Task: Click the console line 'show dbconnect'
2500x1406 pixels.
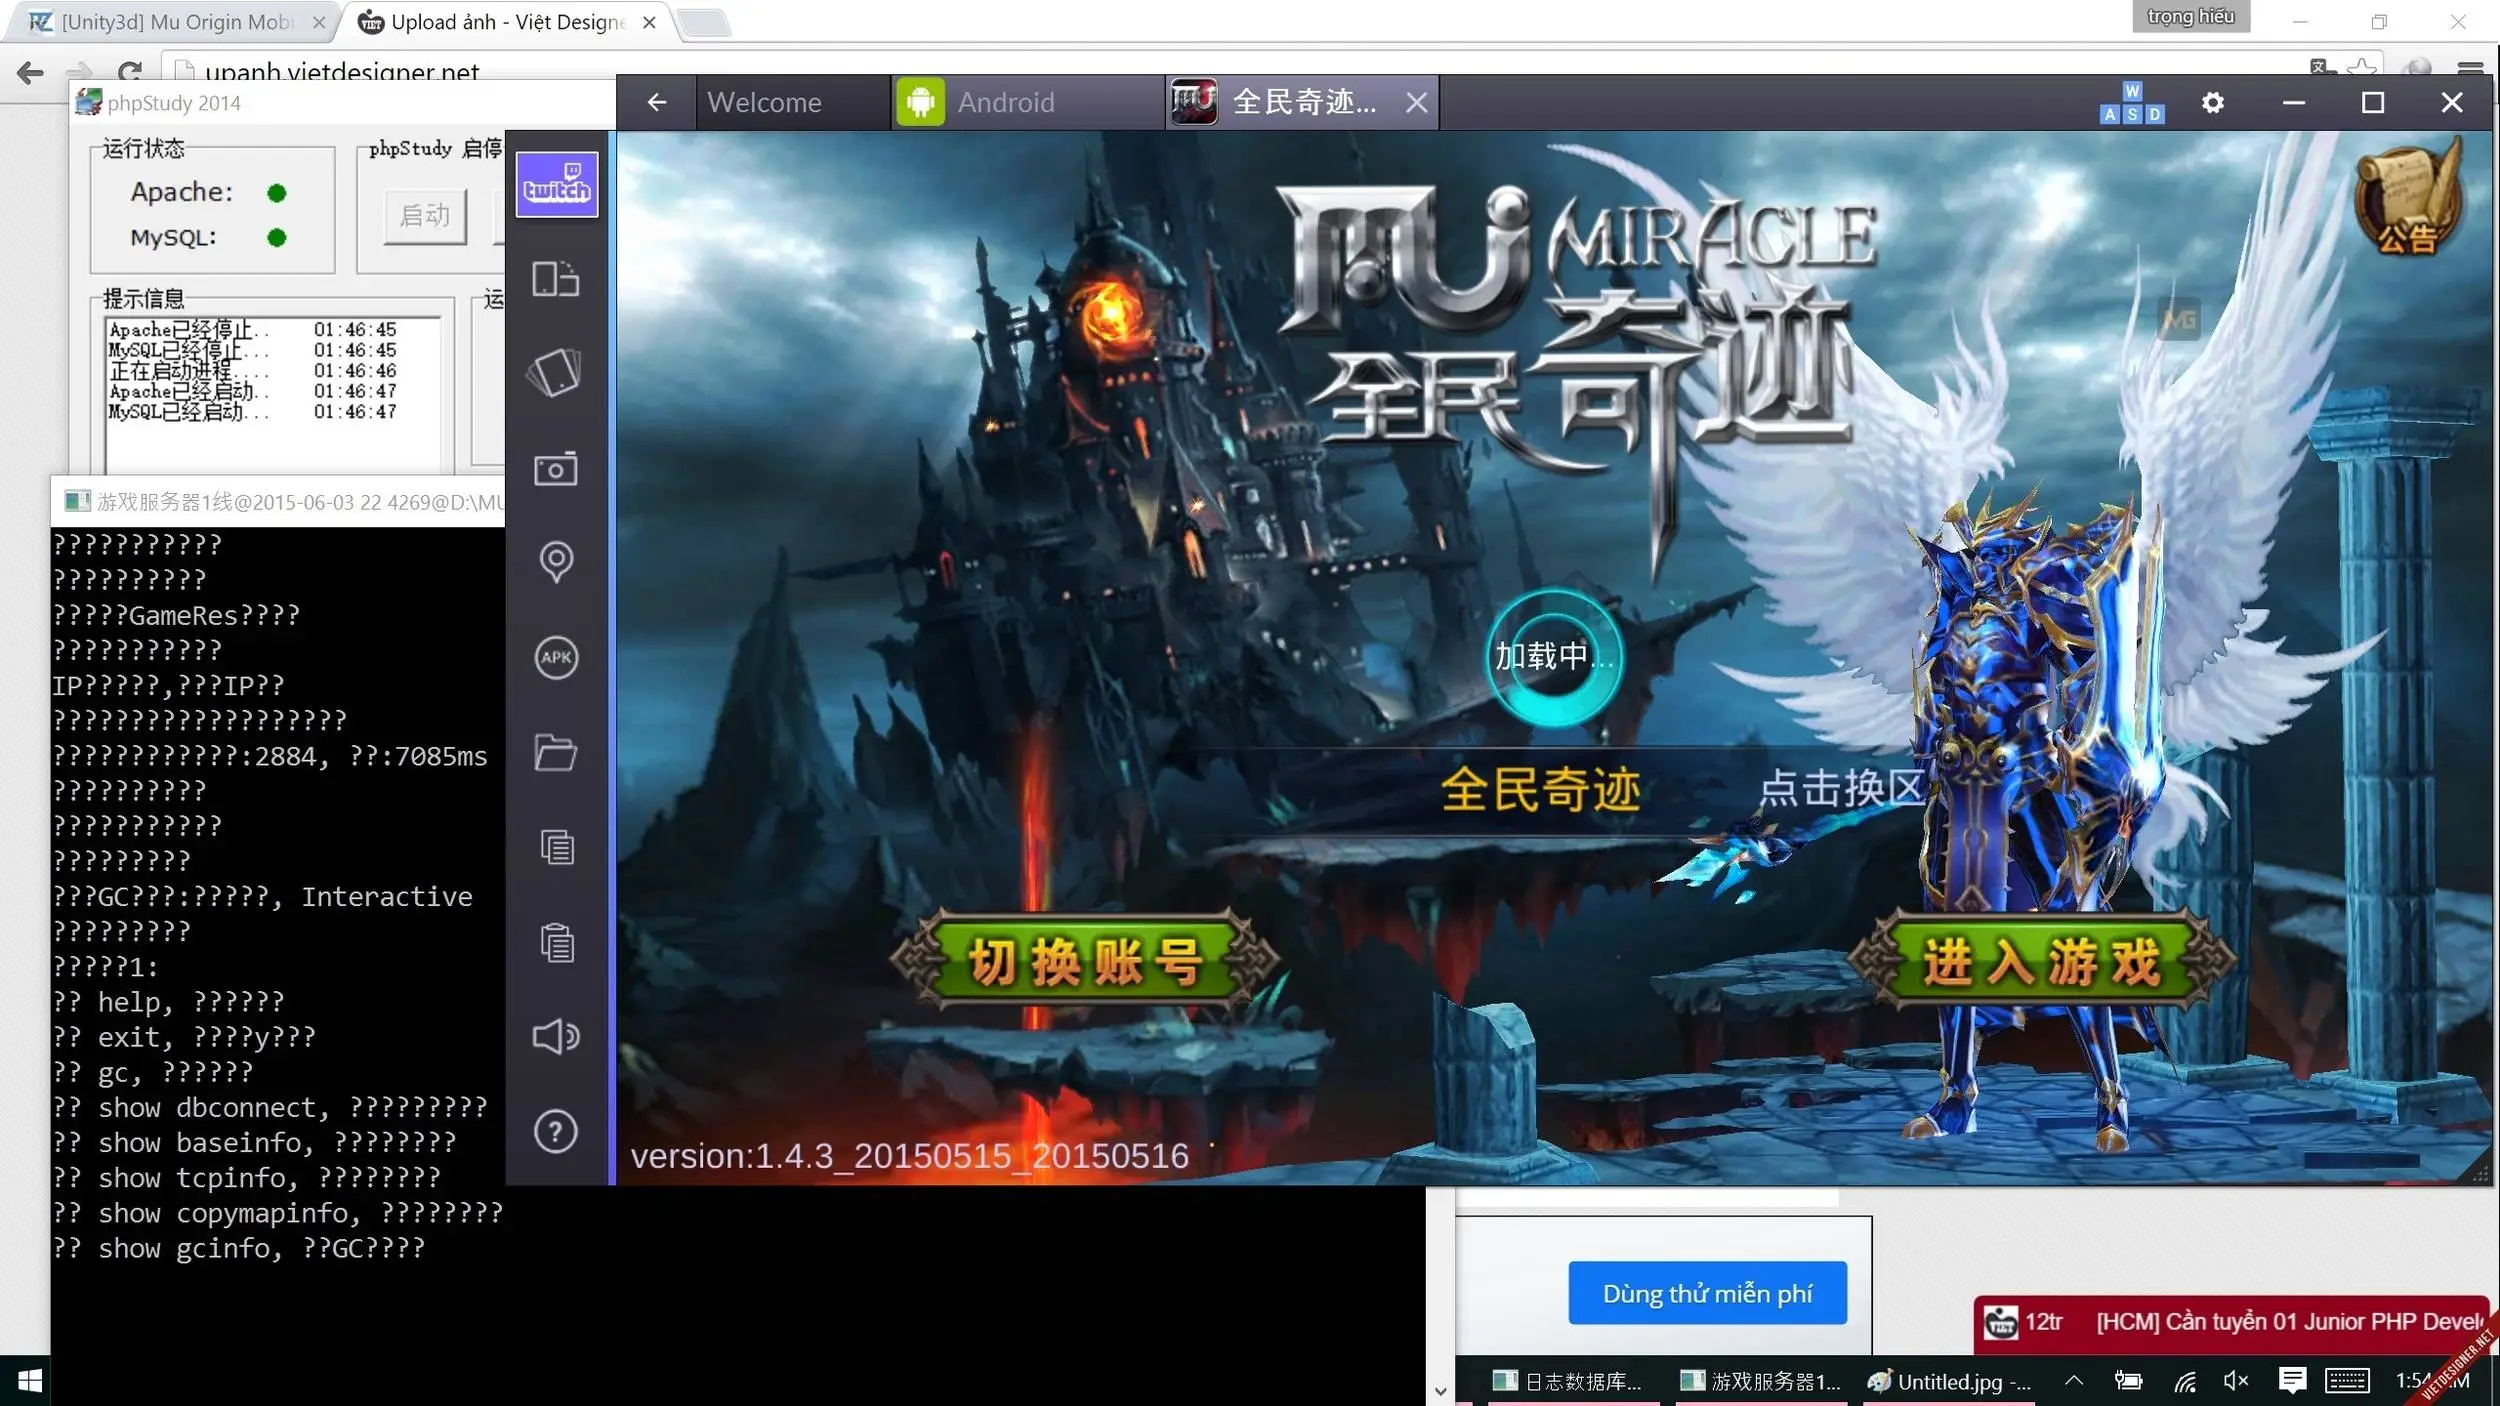Action: (270, 1107)
